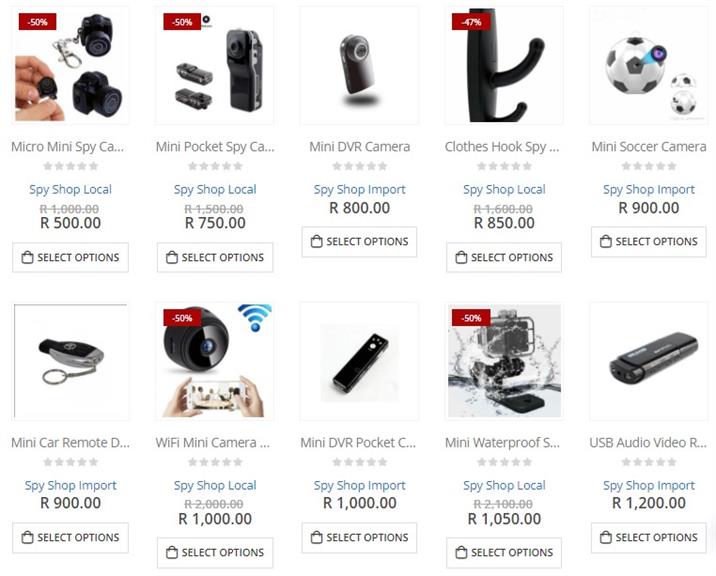Select options for the Mini Pocket Spy Camera
Image resolution: width=716 pixels, height=576 pixels.
(215, 258)
